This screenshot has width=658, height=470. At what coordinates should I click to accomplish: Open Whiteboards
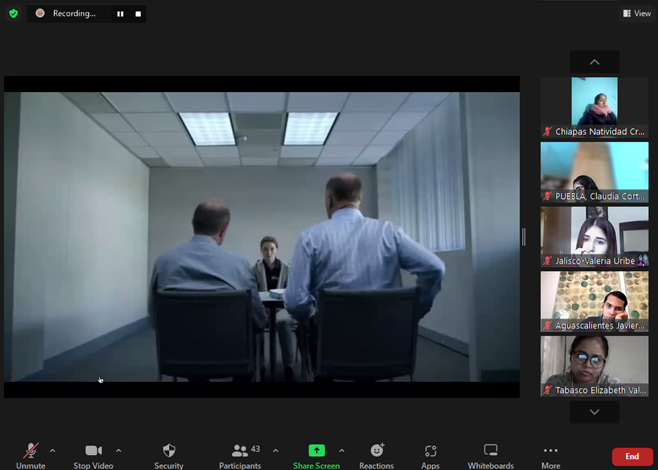pyautogui.click(x=491, y=456)
